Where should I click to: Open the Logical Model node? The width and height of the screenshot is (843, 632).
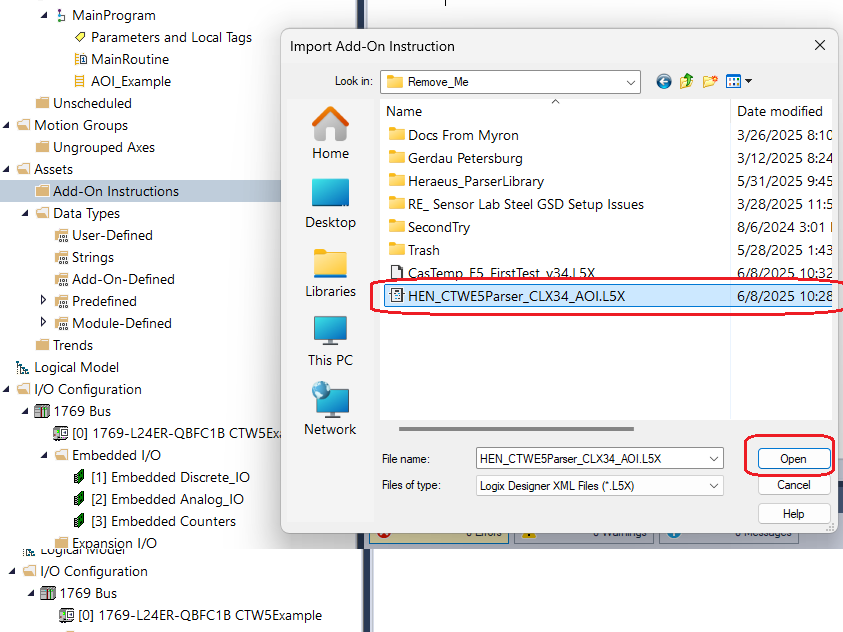click(67, 368)
